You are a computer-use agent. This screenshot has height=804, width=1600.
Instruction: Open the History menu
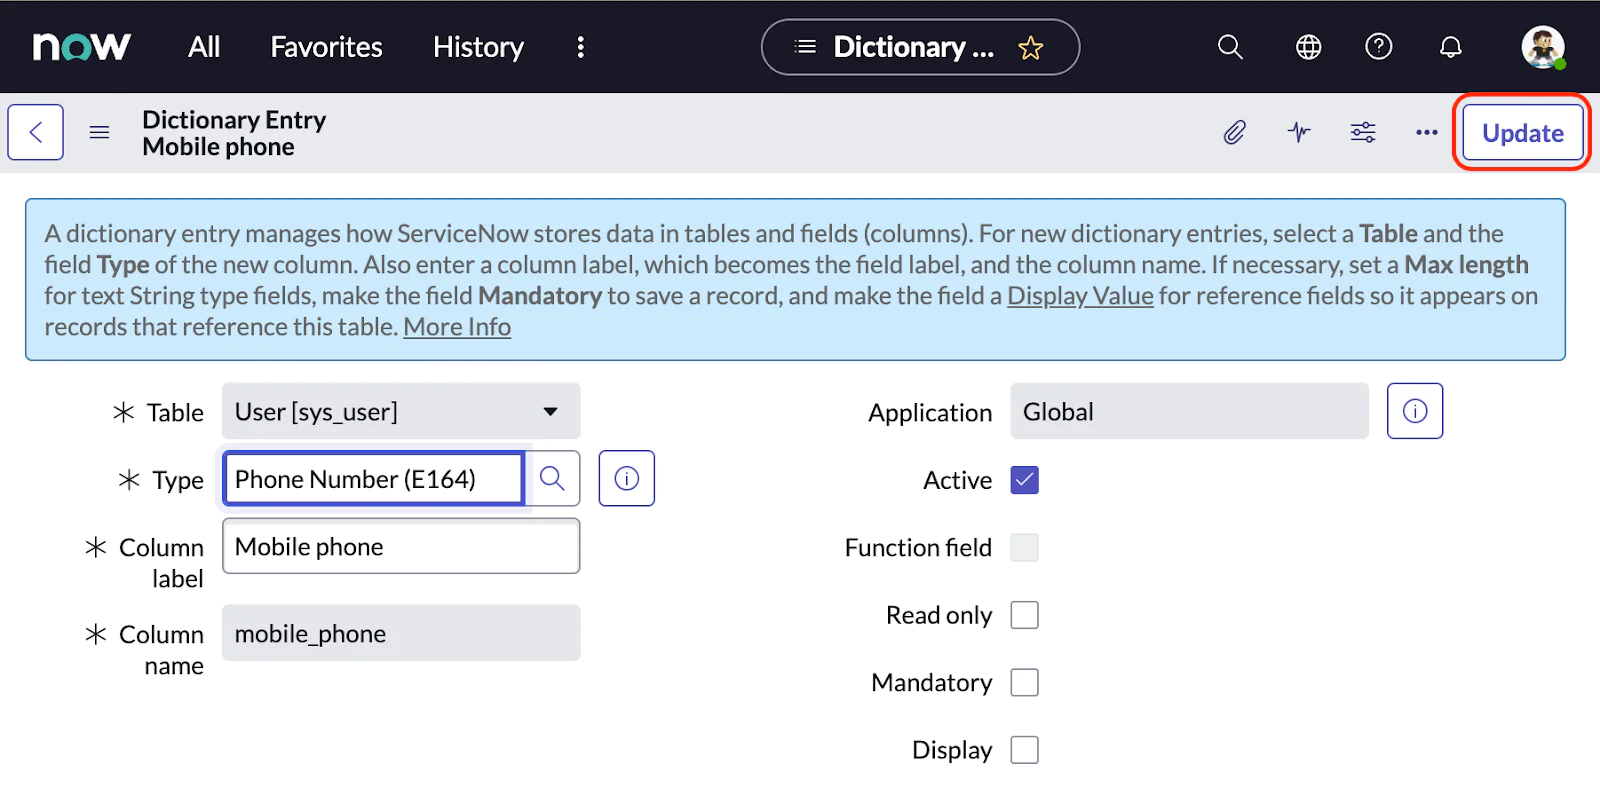point(478,47)
